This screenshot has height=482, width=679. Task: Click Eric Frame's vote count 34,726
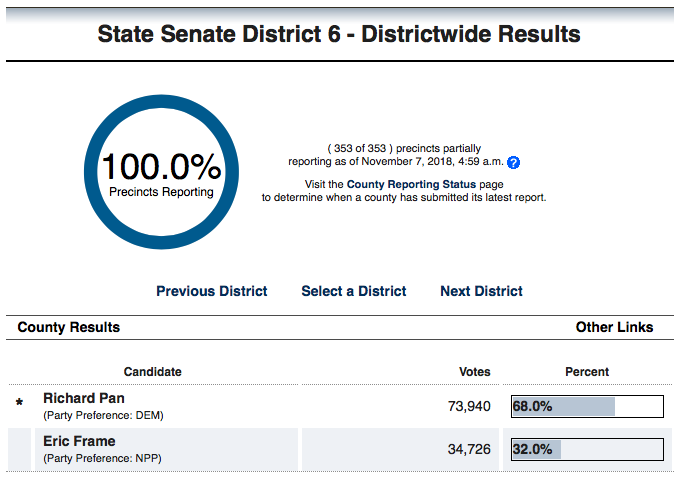(x=469, y=449)
